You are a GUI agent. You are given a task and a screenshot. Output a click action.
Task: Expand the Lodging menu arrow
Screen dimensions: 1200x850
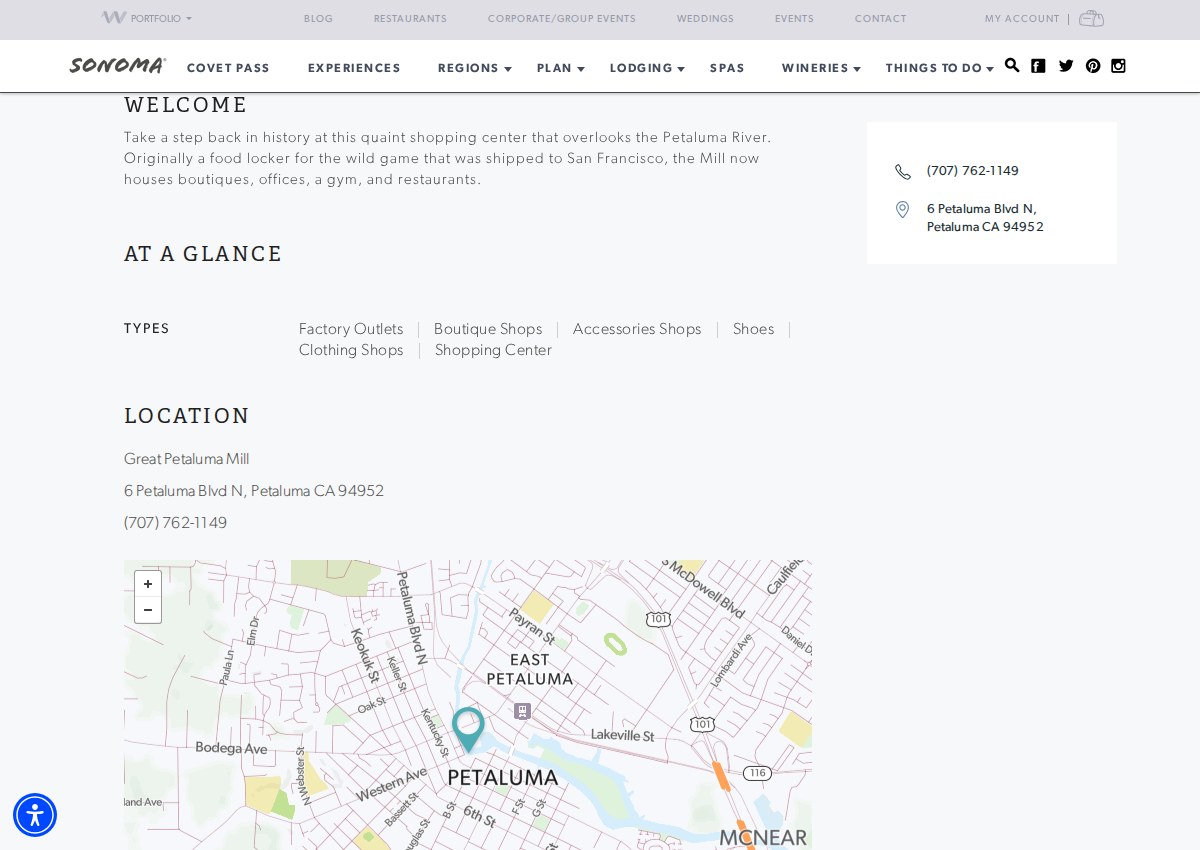click(681, 69)
